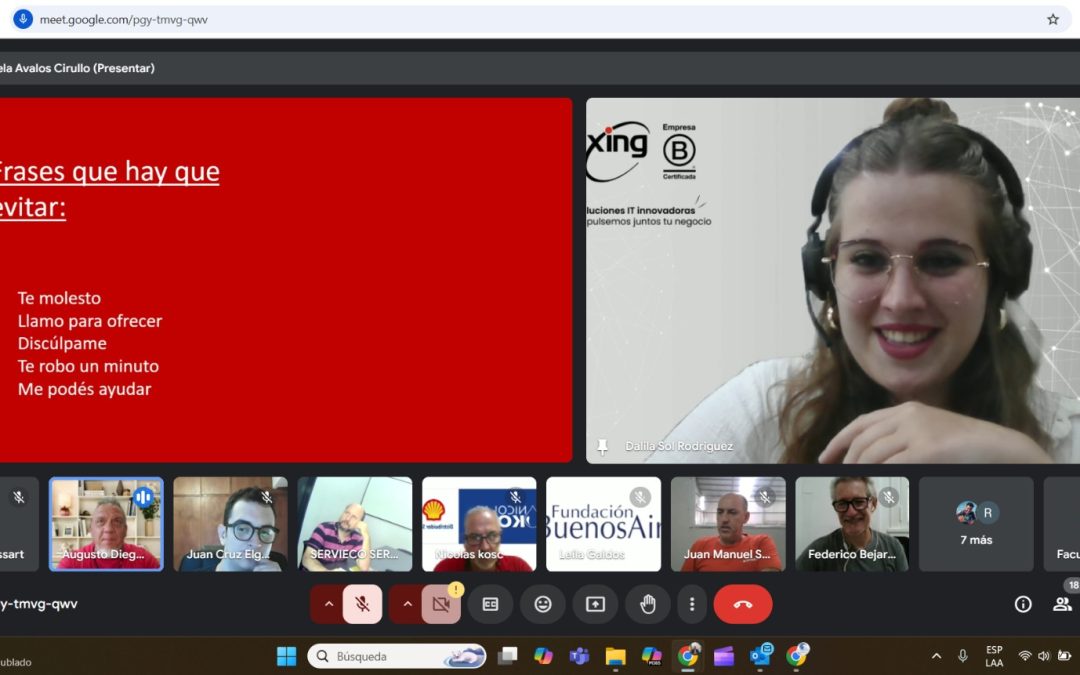Click the Windows taskbar Búsqueda search box

tap(396, 656)
